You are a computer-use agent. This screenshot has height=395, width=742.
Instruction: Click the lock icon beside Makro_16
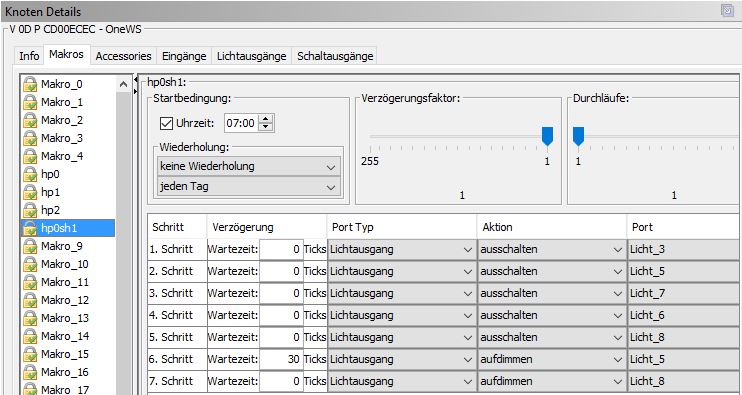30,372
